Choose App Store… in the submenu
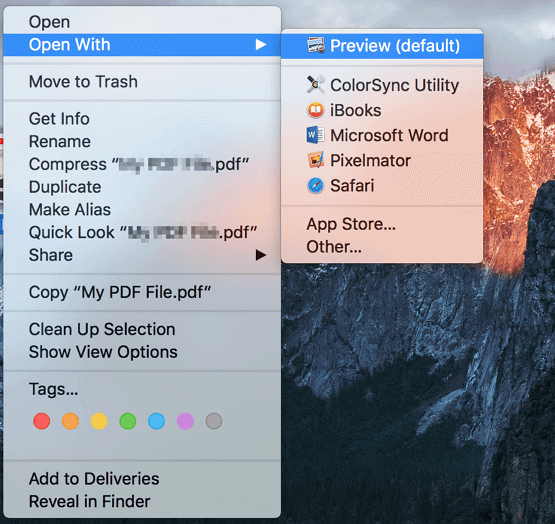This screenshot has height=524, width=555. [382, 224]
